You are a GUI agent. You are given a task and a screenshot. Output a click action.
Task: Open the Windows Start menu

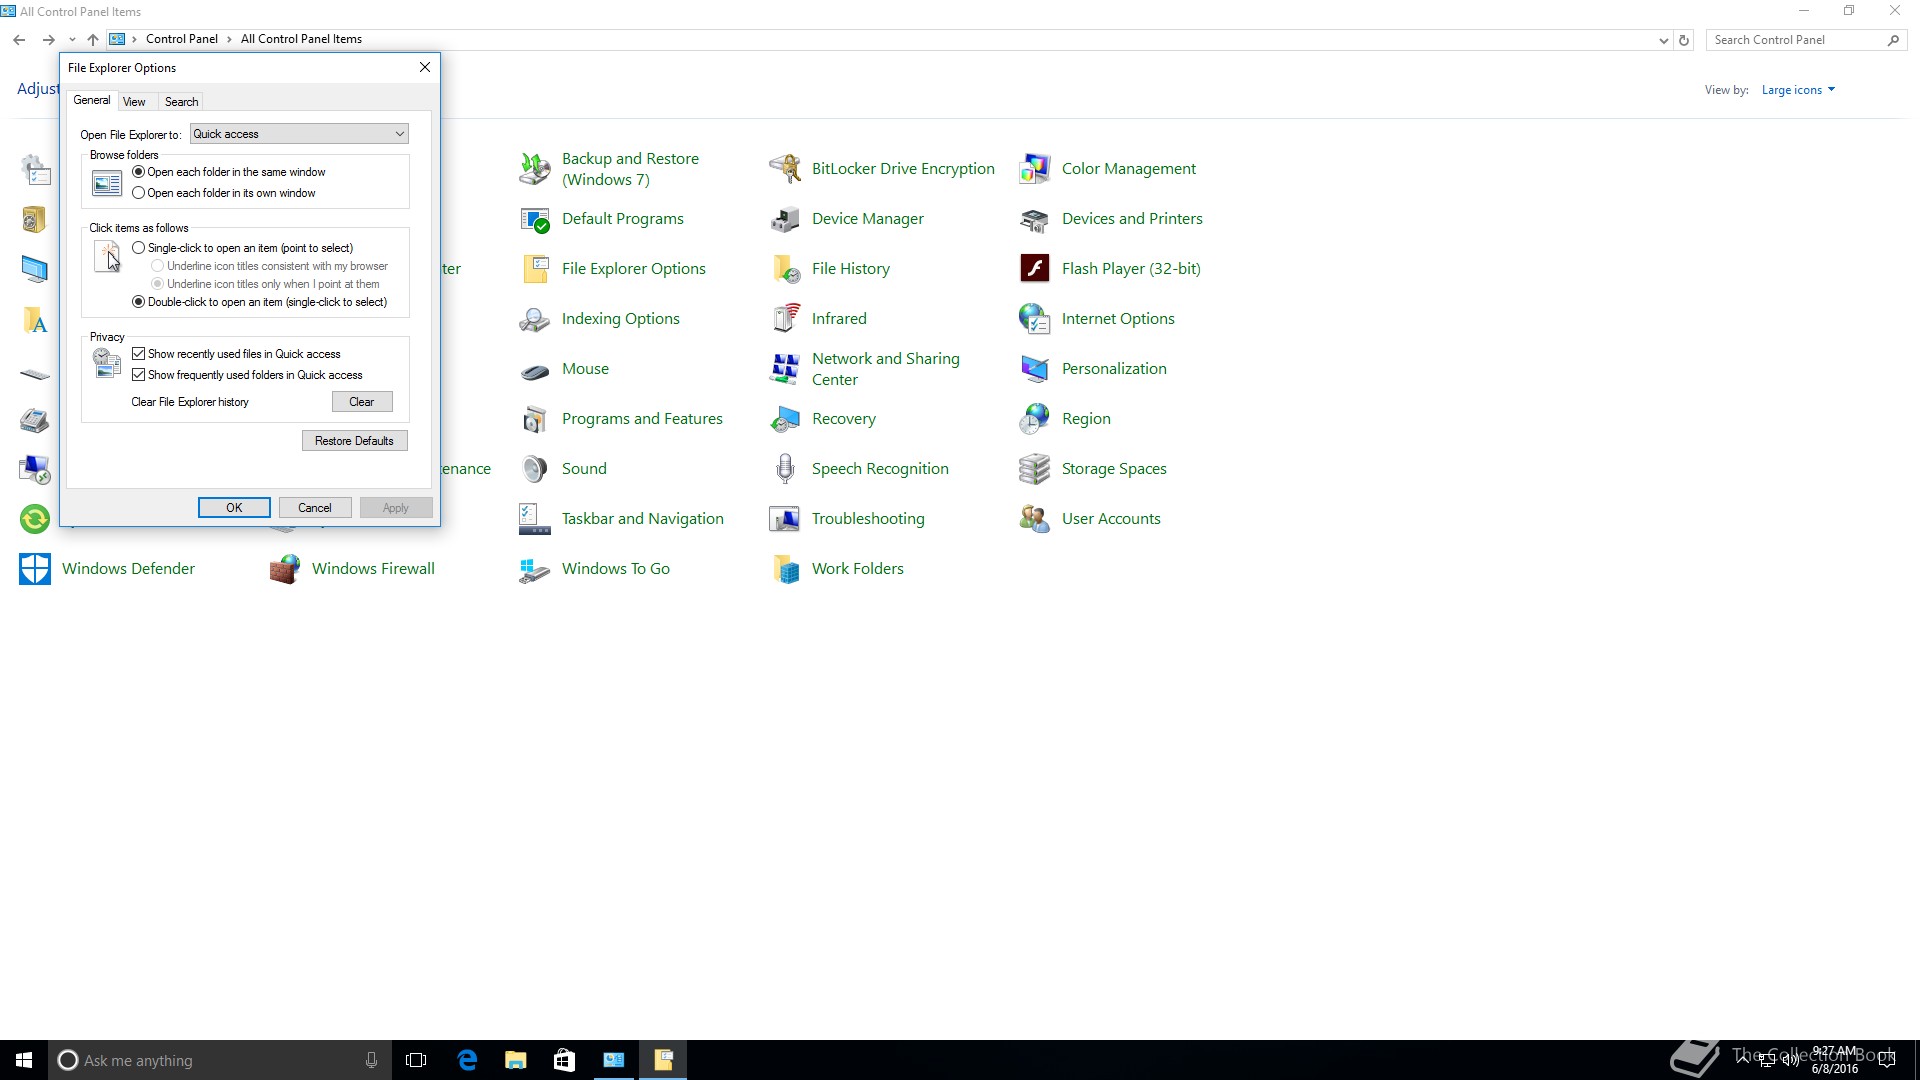24,1060
